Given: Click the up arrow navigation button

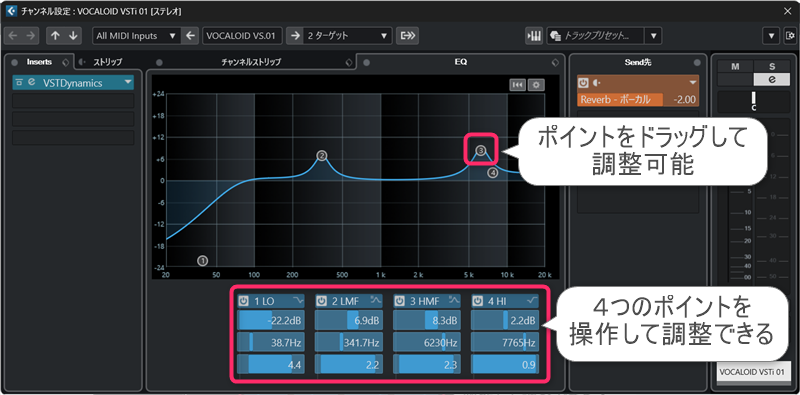Looking at the screenshot, I should pyautogui.click(x=56, y=36).
